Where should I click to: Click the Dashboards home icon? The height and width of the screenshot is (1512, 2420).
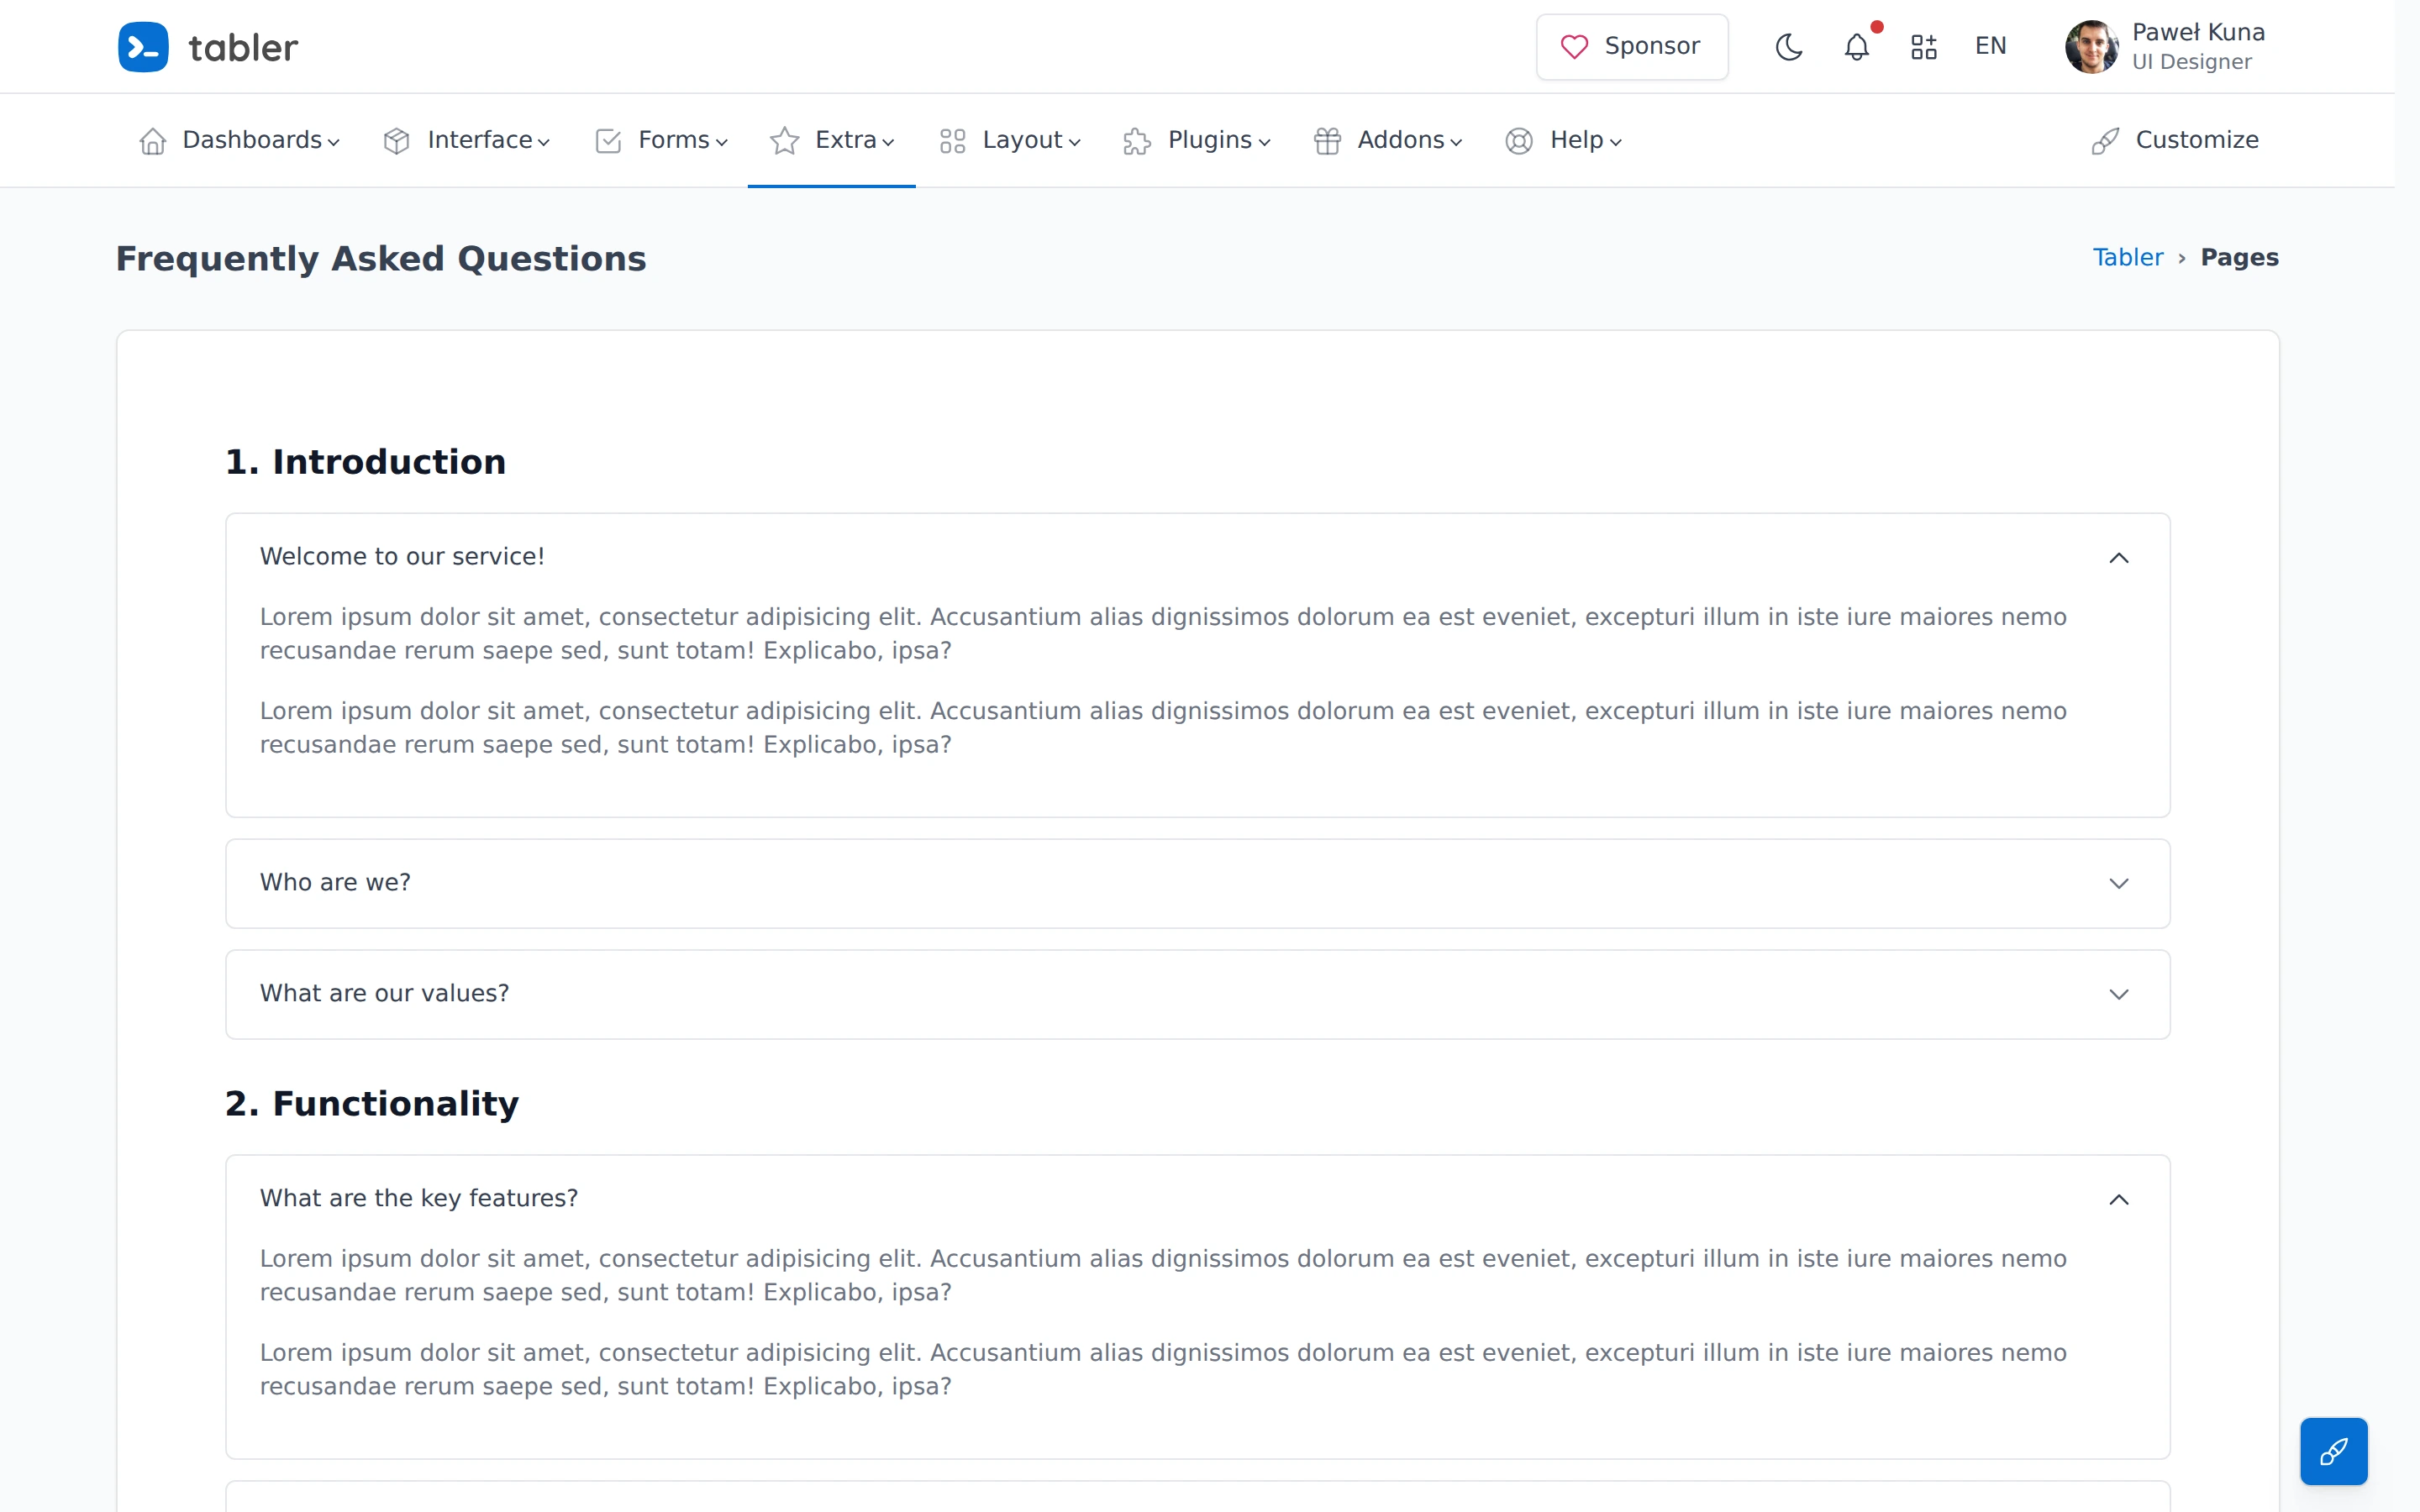pos(153,141)
